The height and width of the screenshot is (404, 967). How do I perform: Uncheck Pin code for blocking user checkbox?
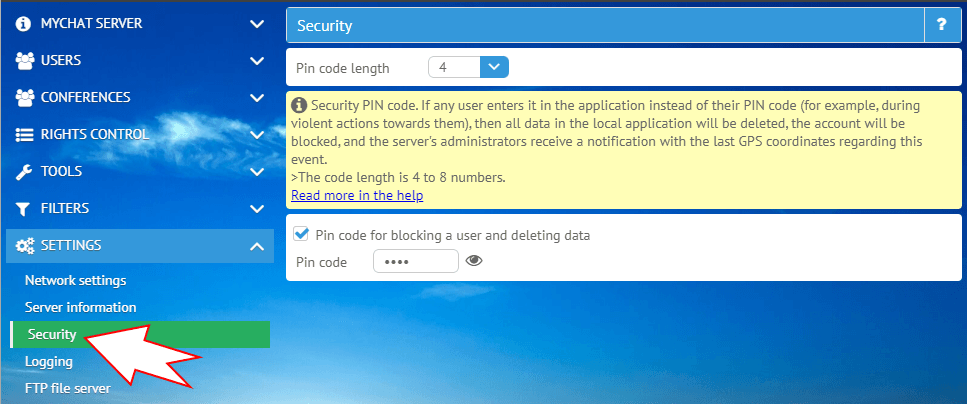(x=300, y=235)
